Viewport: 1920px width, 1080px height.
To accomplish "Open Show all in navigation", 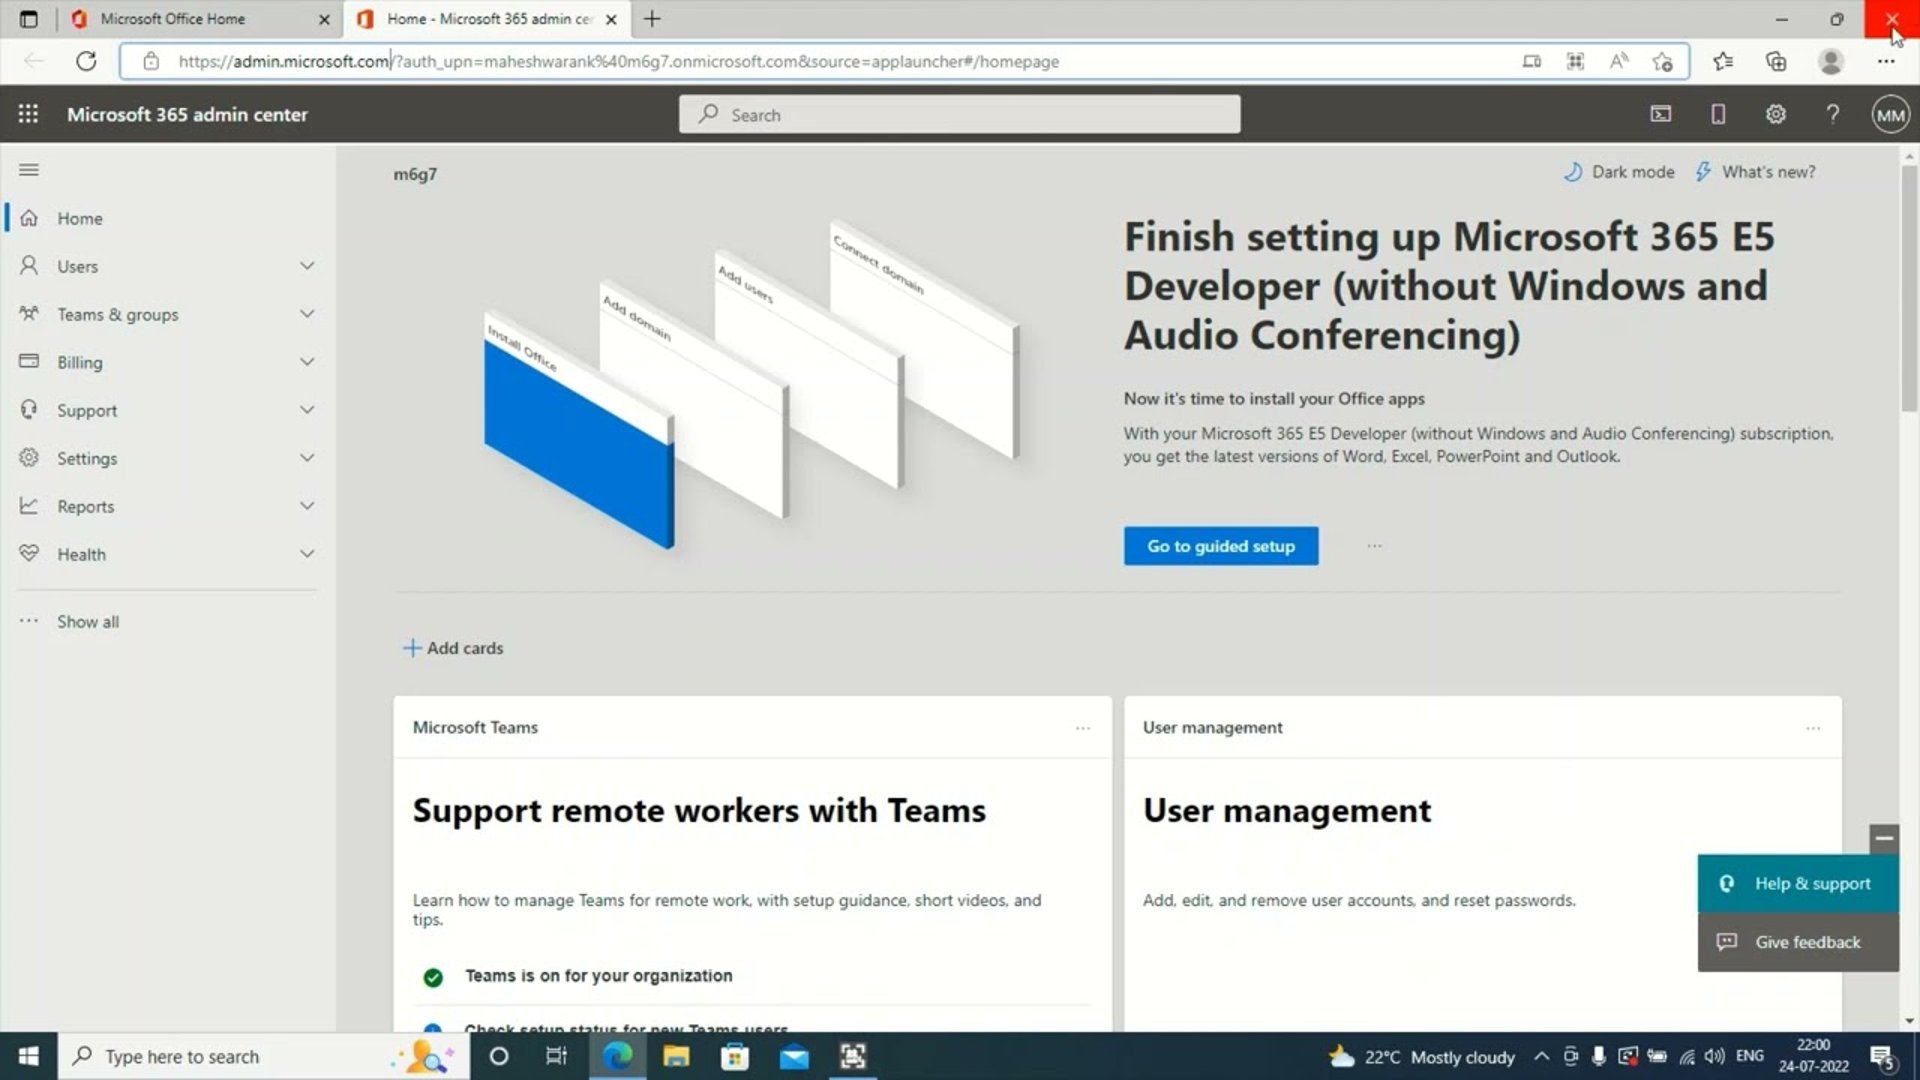I will [x=88, y=621].
